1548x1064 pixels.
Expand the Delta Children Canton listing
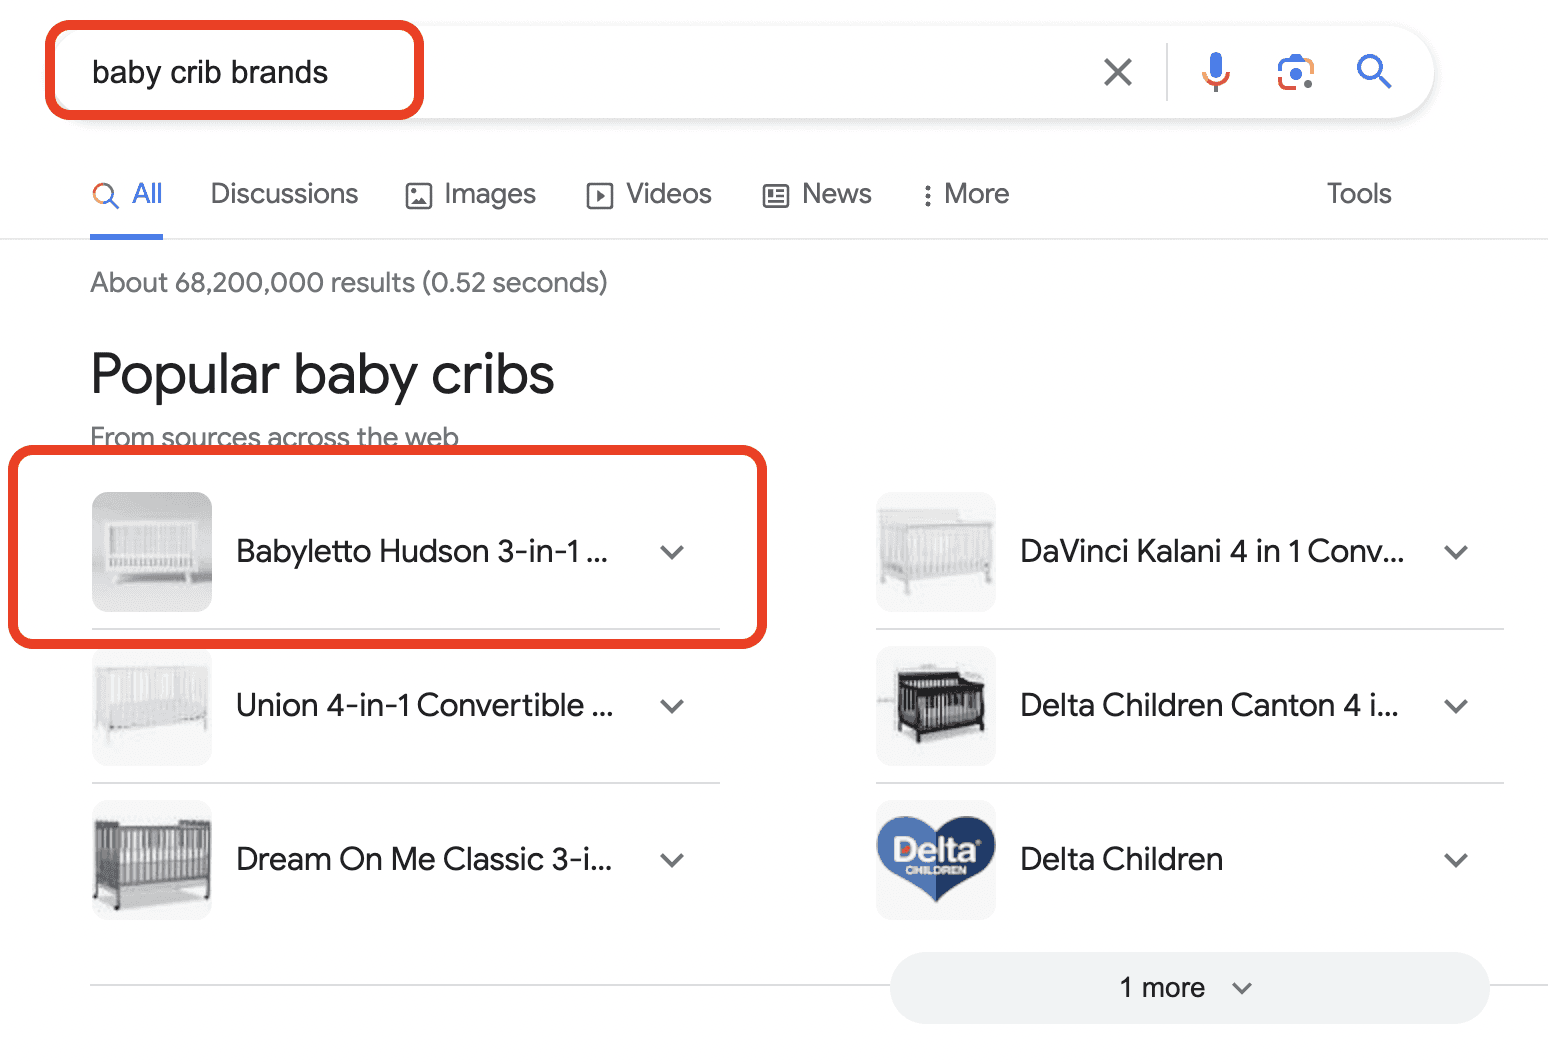1456,705
